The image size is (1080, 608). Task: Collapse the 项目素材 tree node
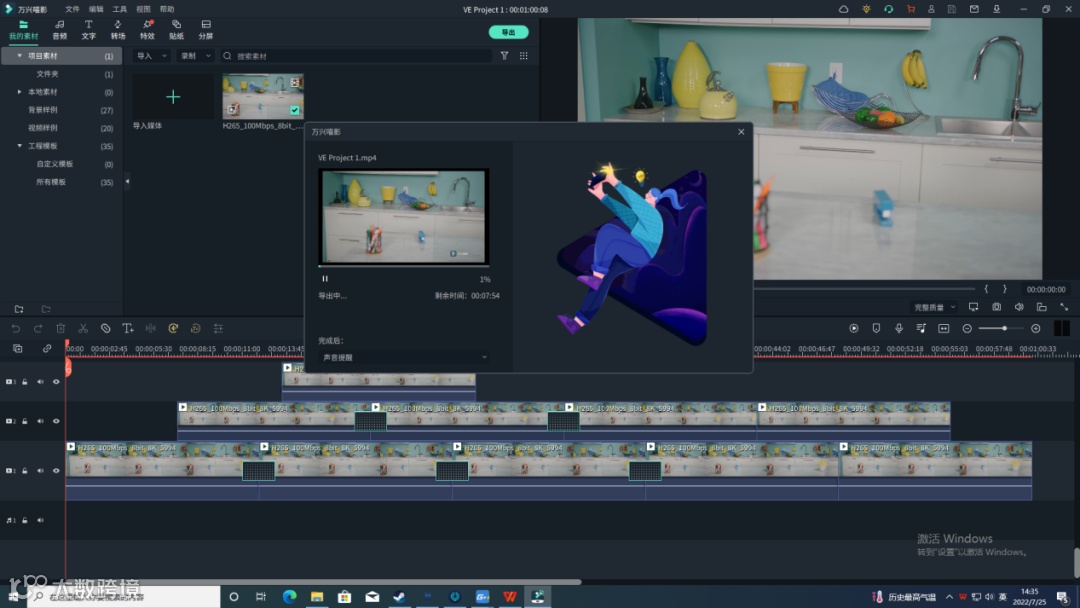pyautogui.click(x=19, y=56)
